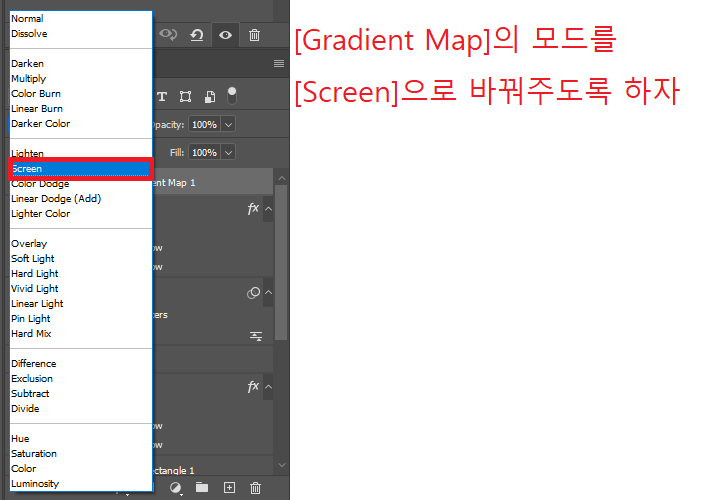Choose Soft Light blend mode
The width and height of the screenshot is (705, 500).
81,259
